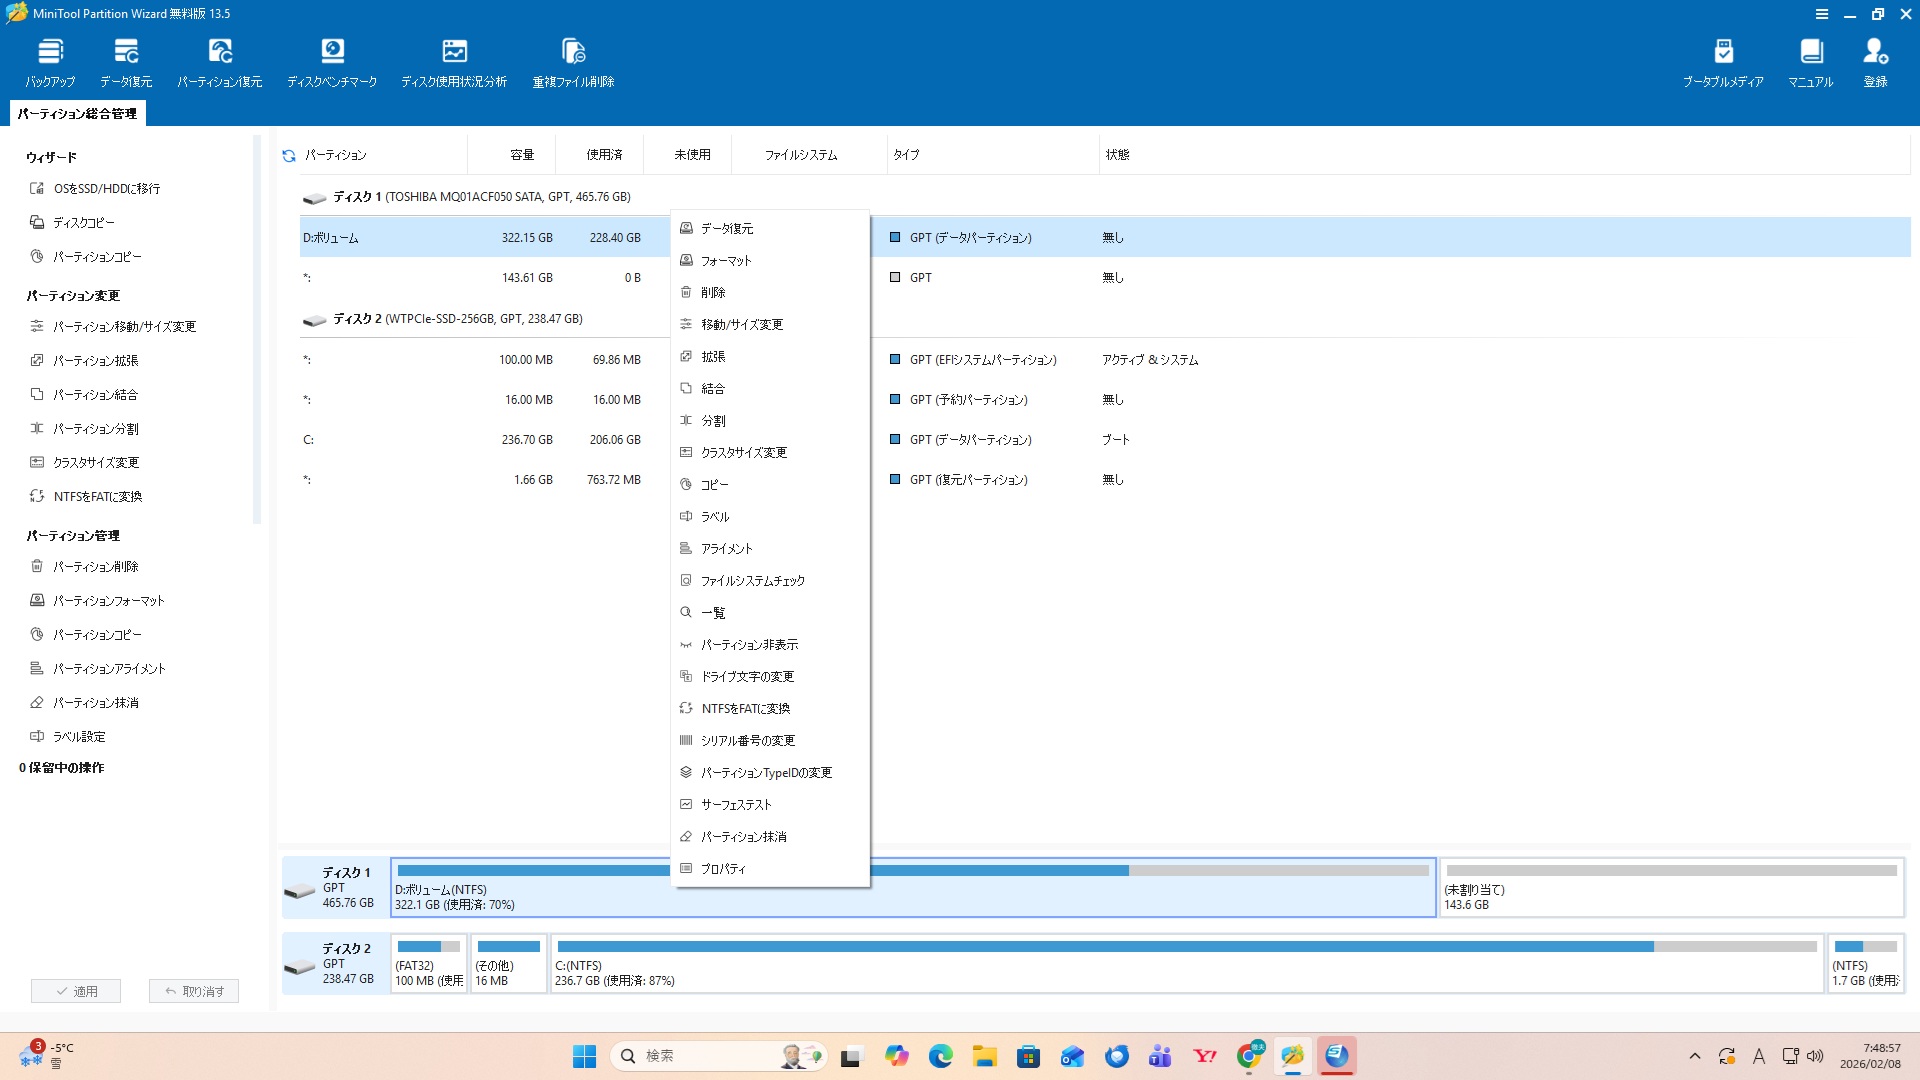Show hidden icons in system tray

click(x=1695, y=1056)
